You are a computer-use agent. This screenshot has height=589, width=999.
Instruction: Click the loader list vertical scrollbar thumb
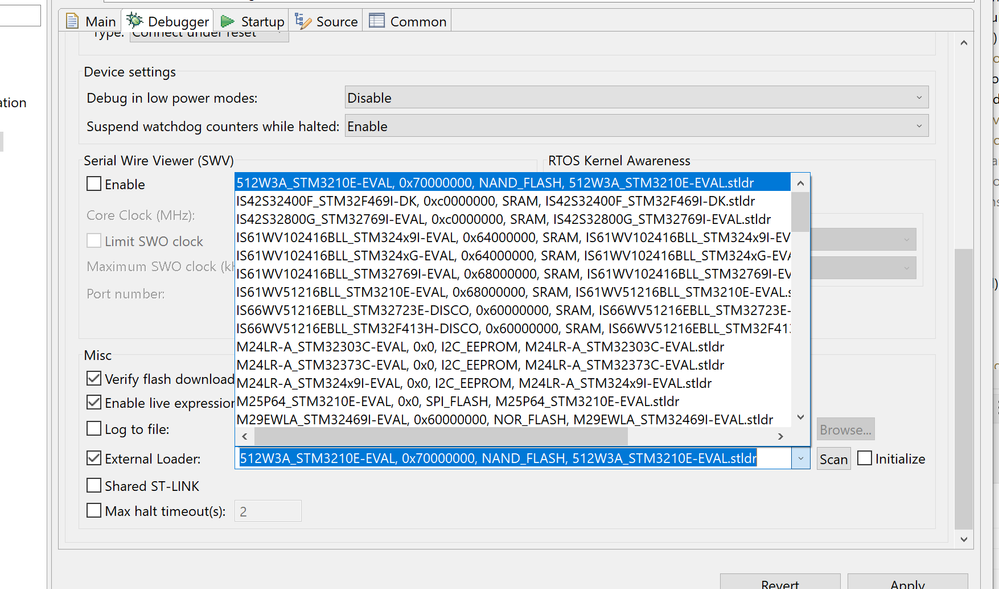point(800,212)
